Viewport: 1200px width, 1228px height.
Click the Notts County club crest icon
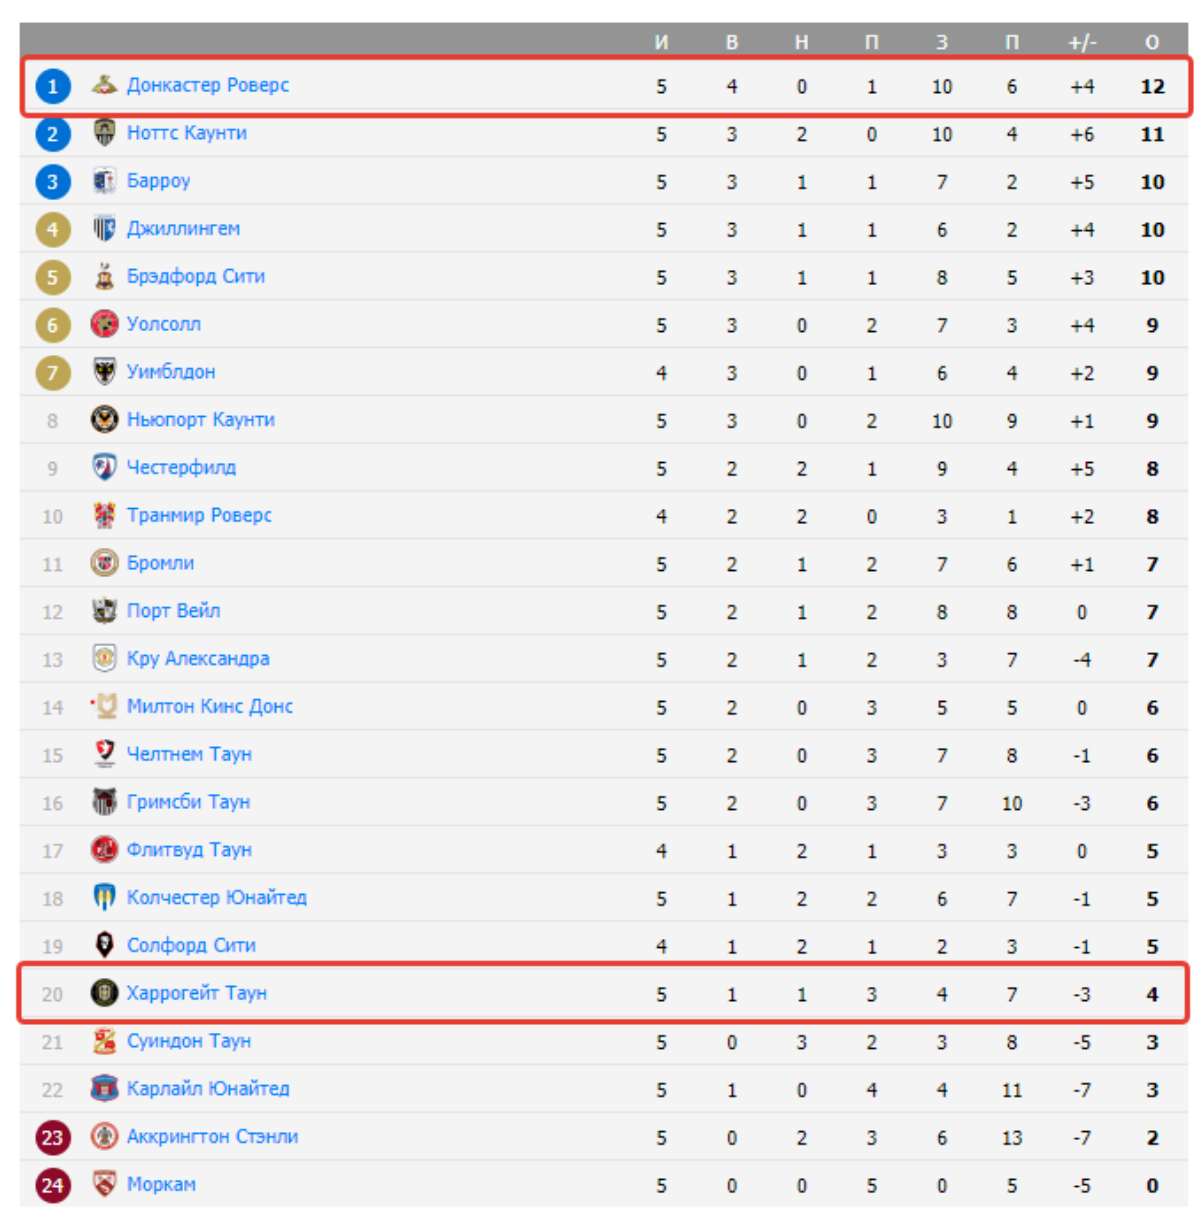[104, 133]
